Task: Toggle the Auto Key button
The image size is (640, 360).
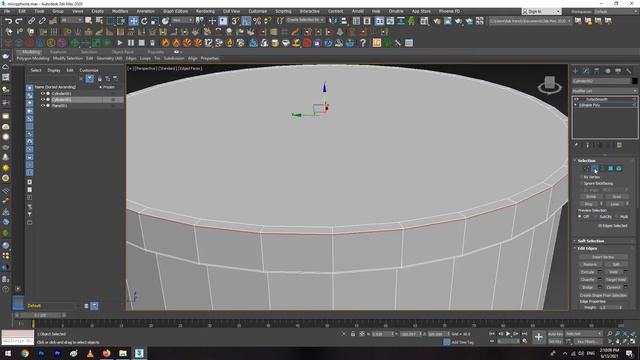Action: click(555, 334)
